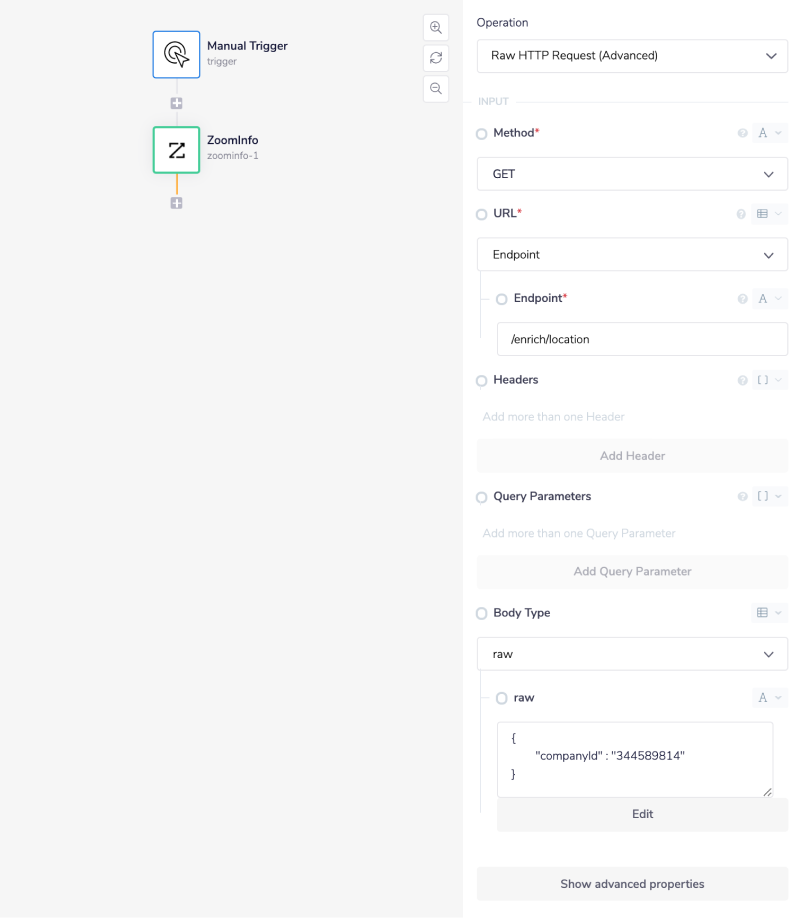This screenshot has height=918, width=800.
Task: Click Show advanced properties button
Action: (632, 884)
